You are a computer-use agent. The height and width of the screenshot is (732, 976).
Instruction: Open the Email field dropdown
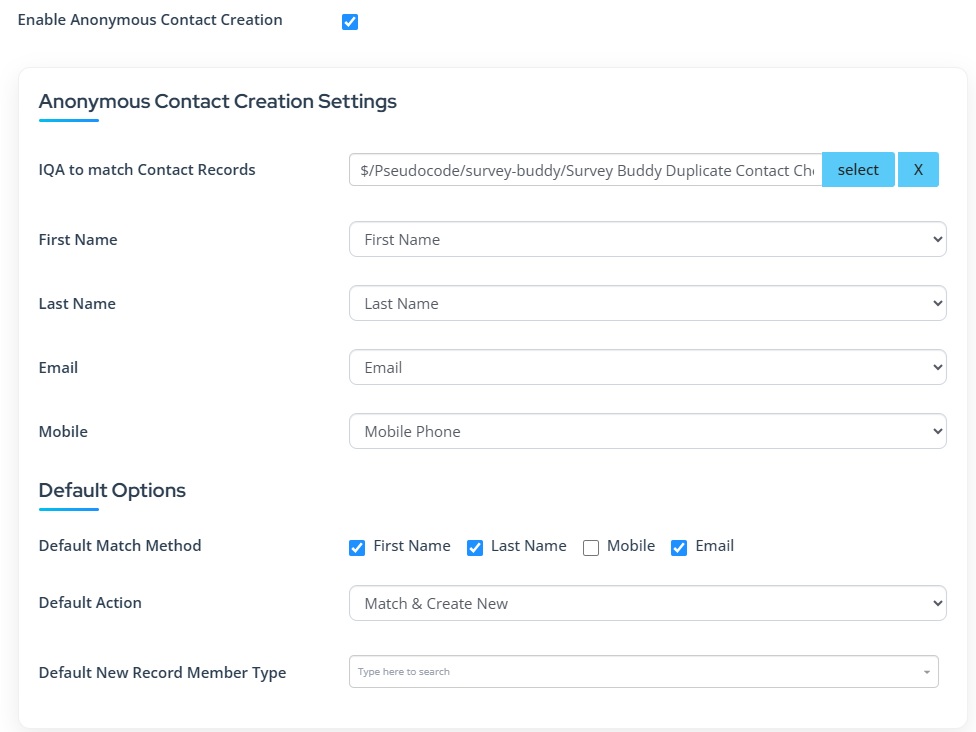tap(647, 367)
